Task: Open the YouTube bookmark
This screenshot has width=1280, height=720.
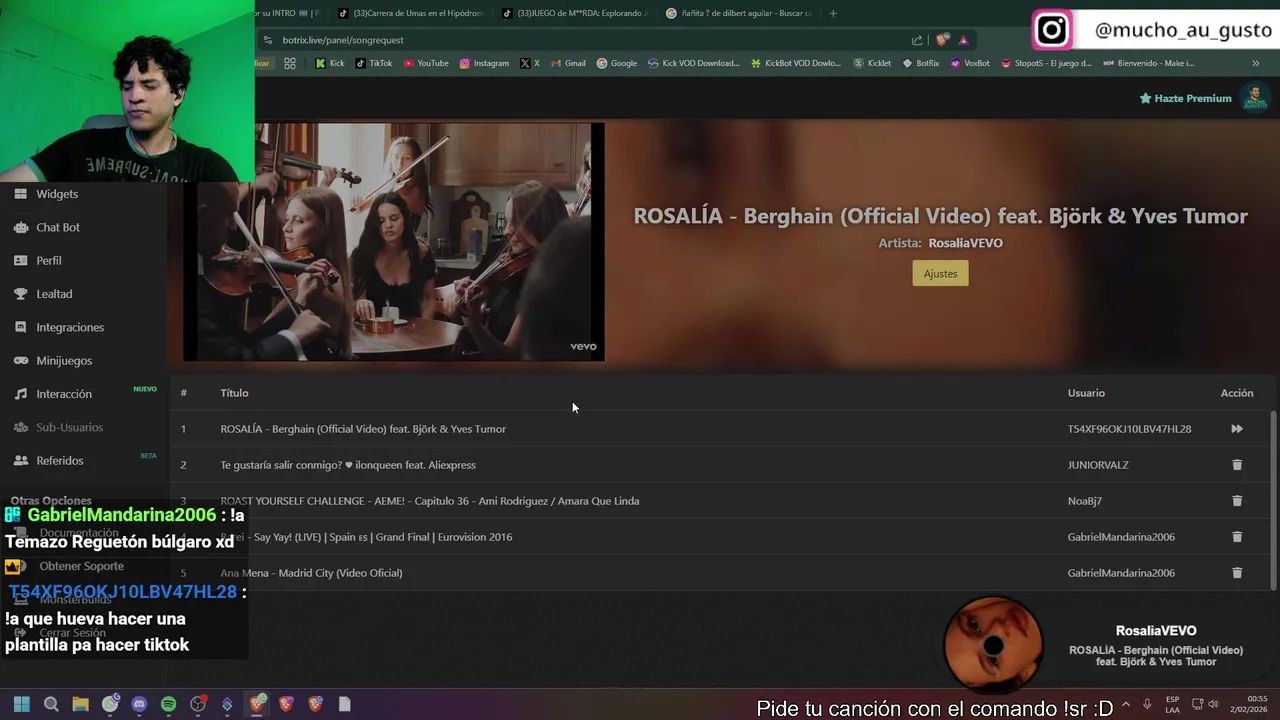Action: 426,63
